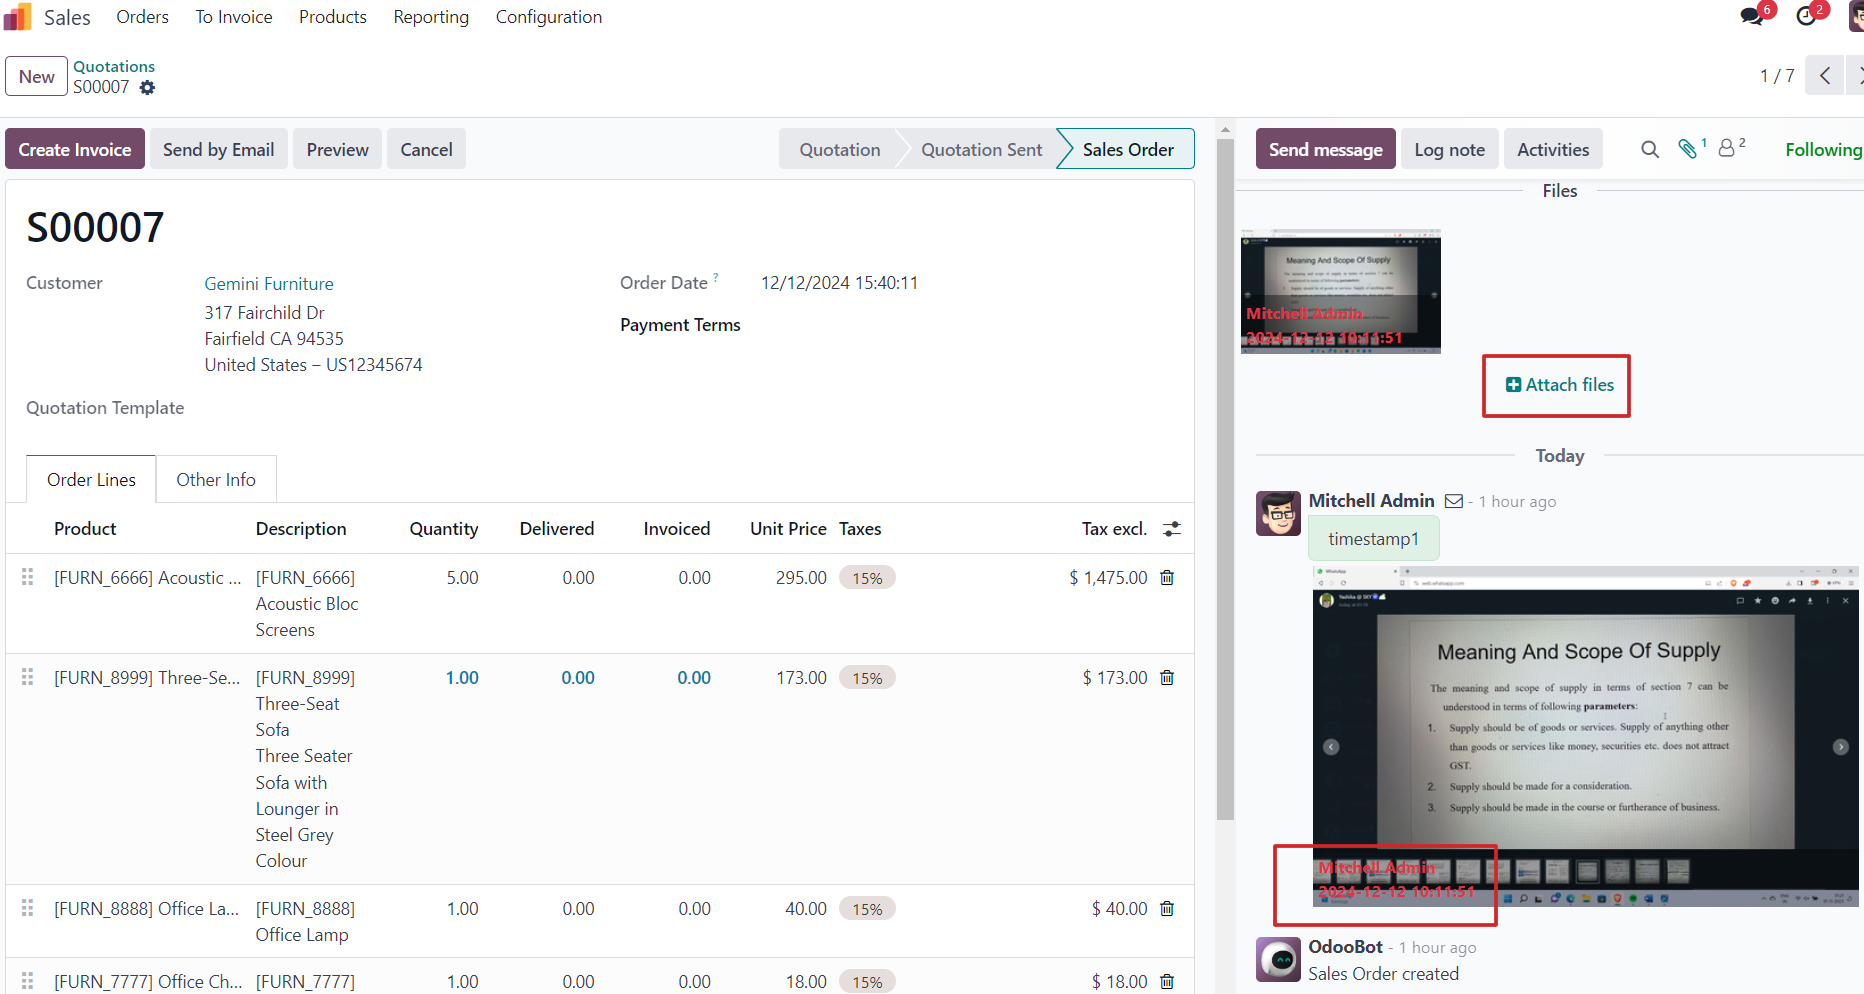This screenshot has width=1864, height=994.
Task: Grab handle of FURN_6666 row
Action: point(28,578)
